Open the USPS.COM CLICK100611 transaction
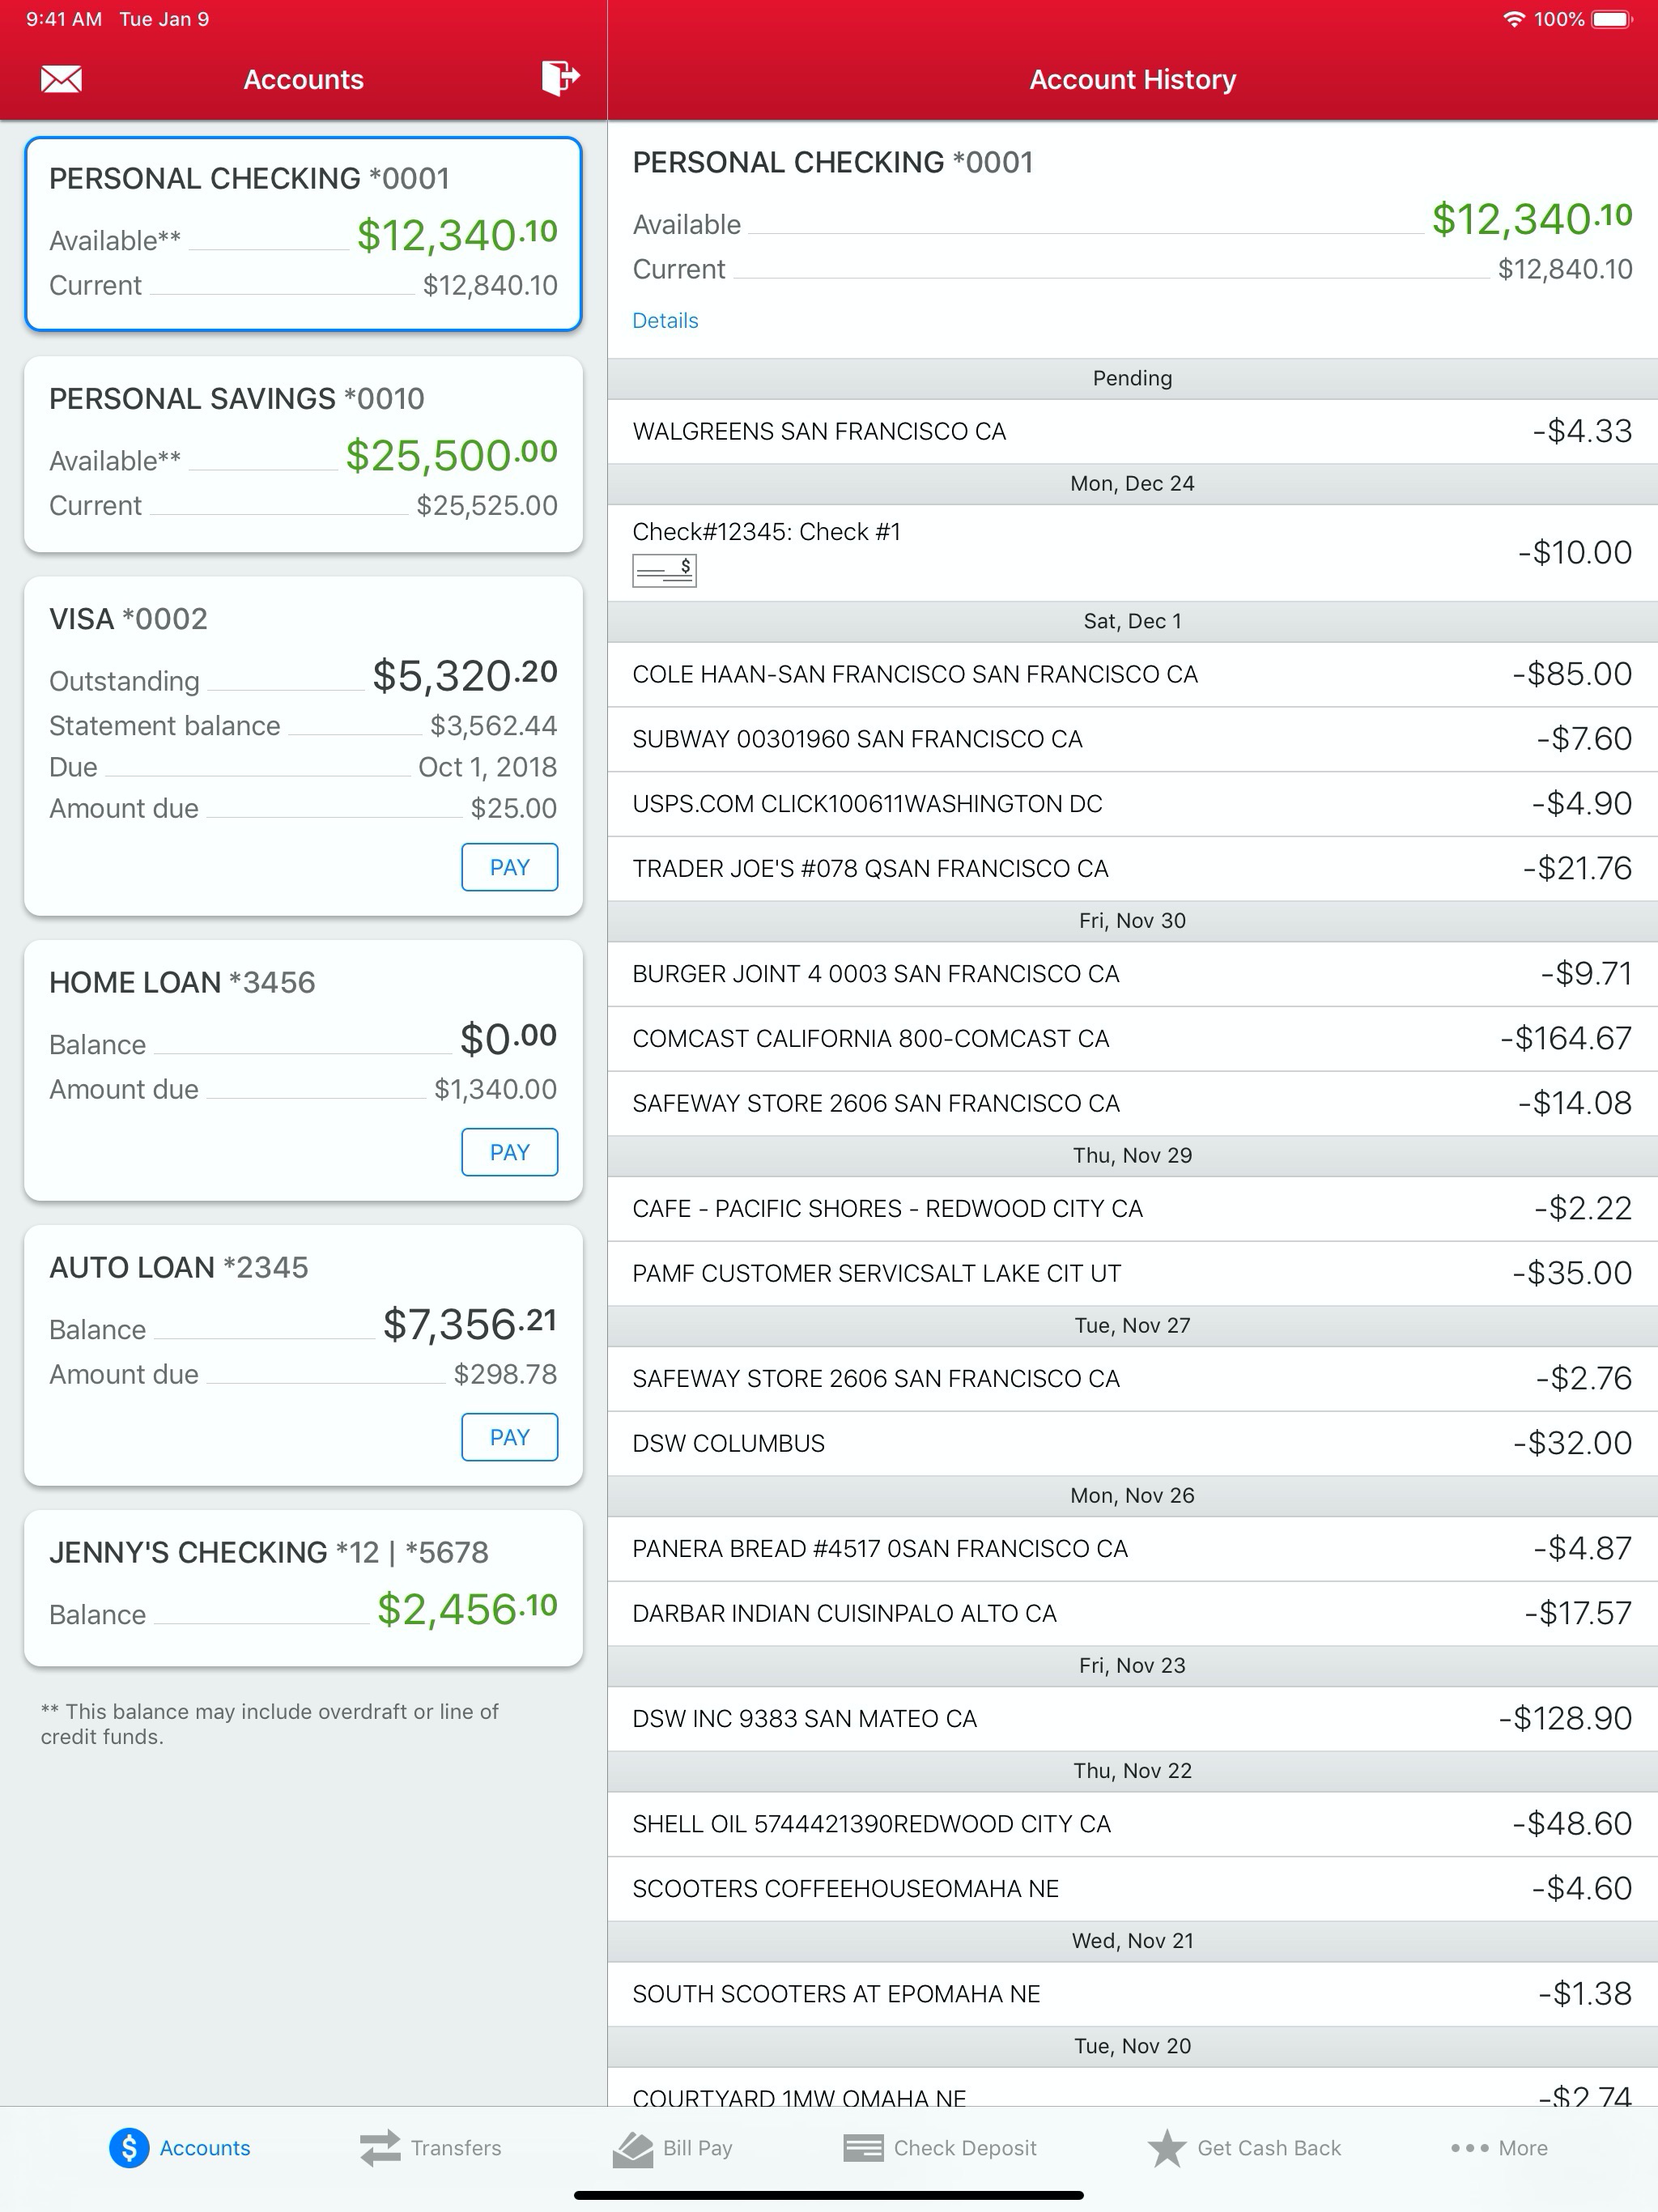1658x2212 pixels. (x=1132, y=804)
